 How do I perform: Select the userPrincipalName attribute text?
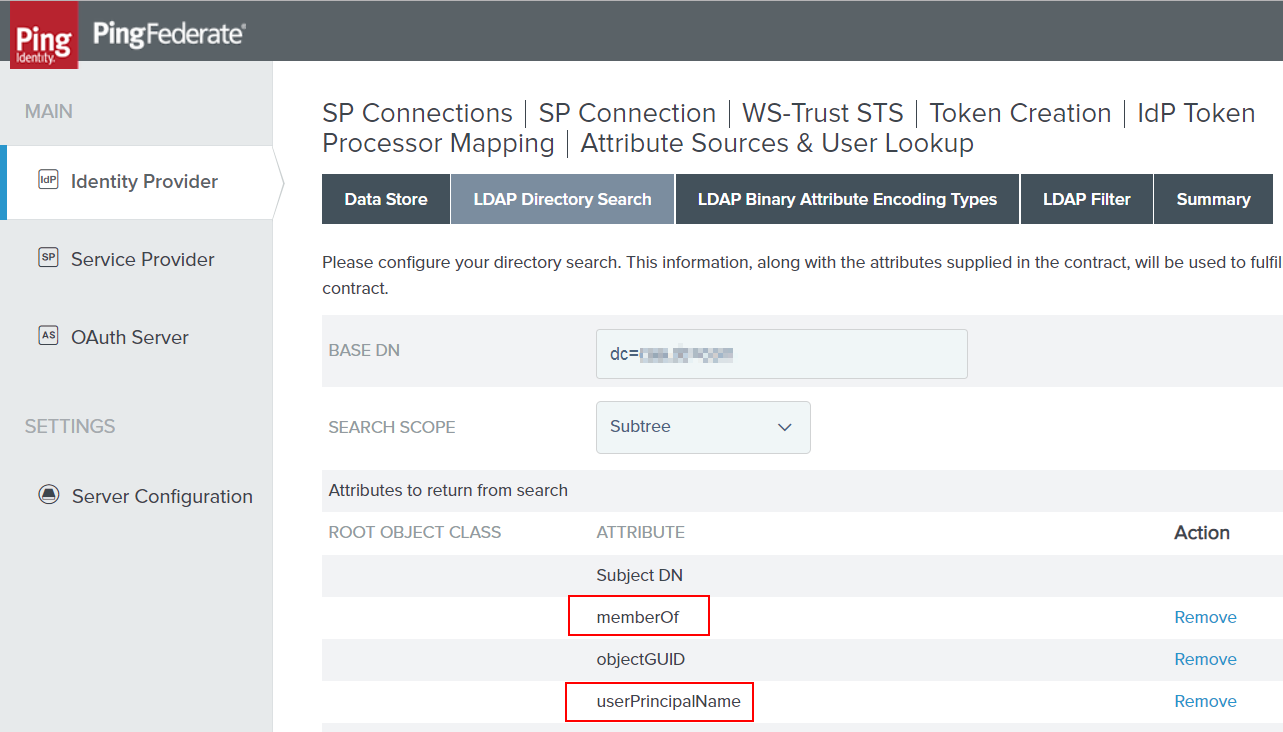click(x=668, y=701)
